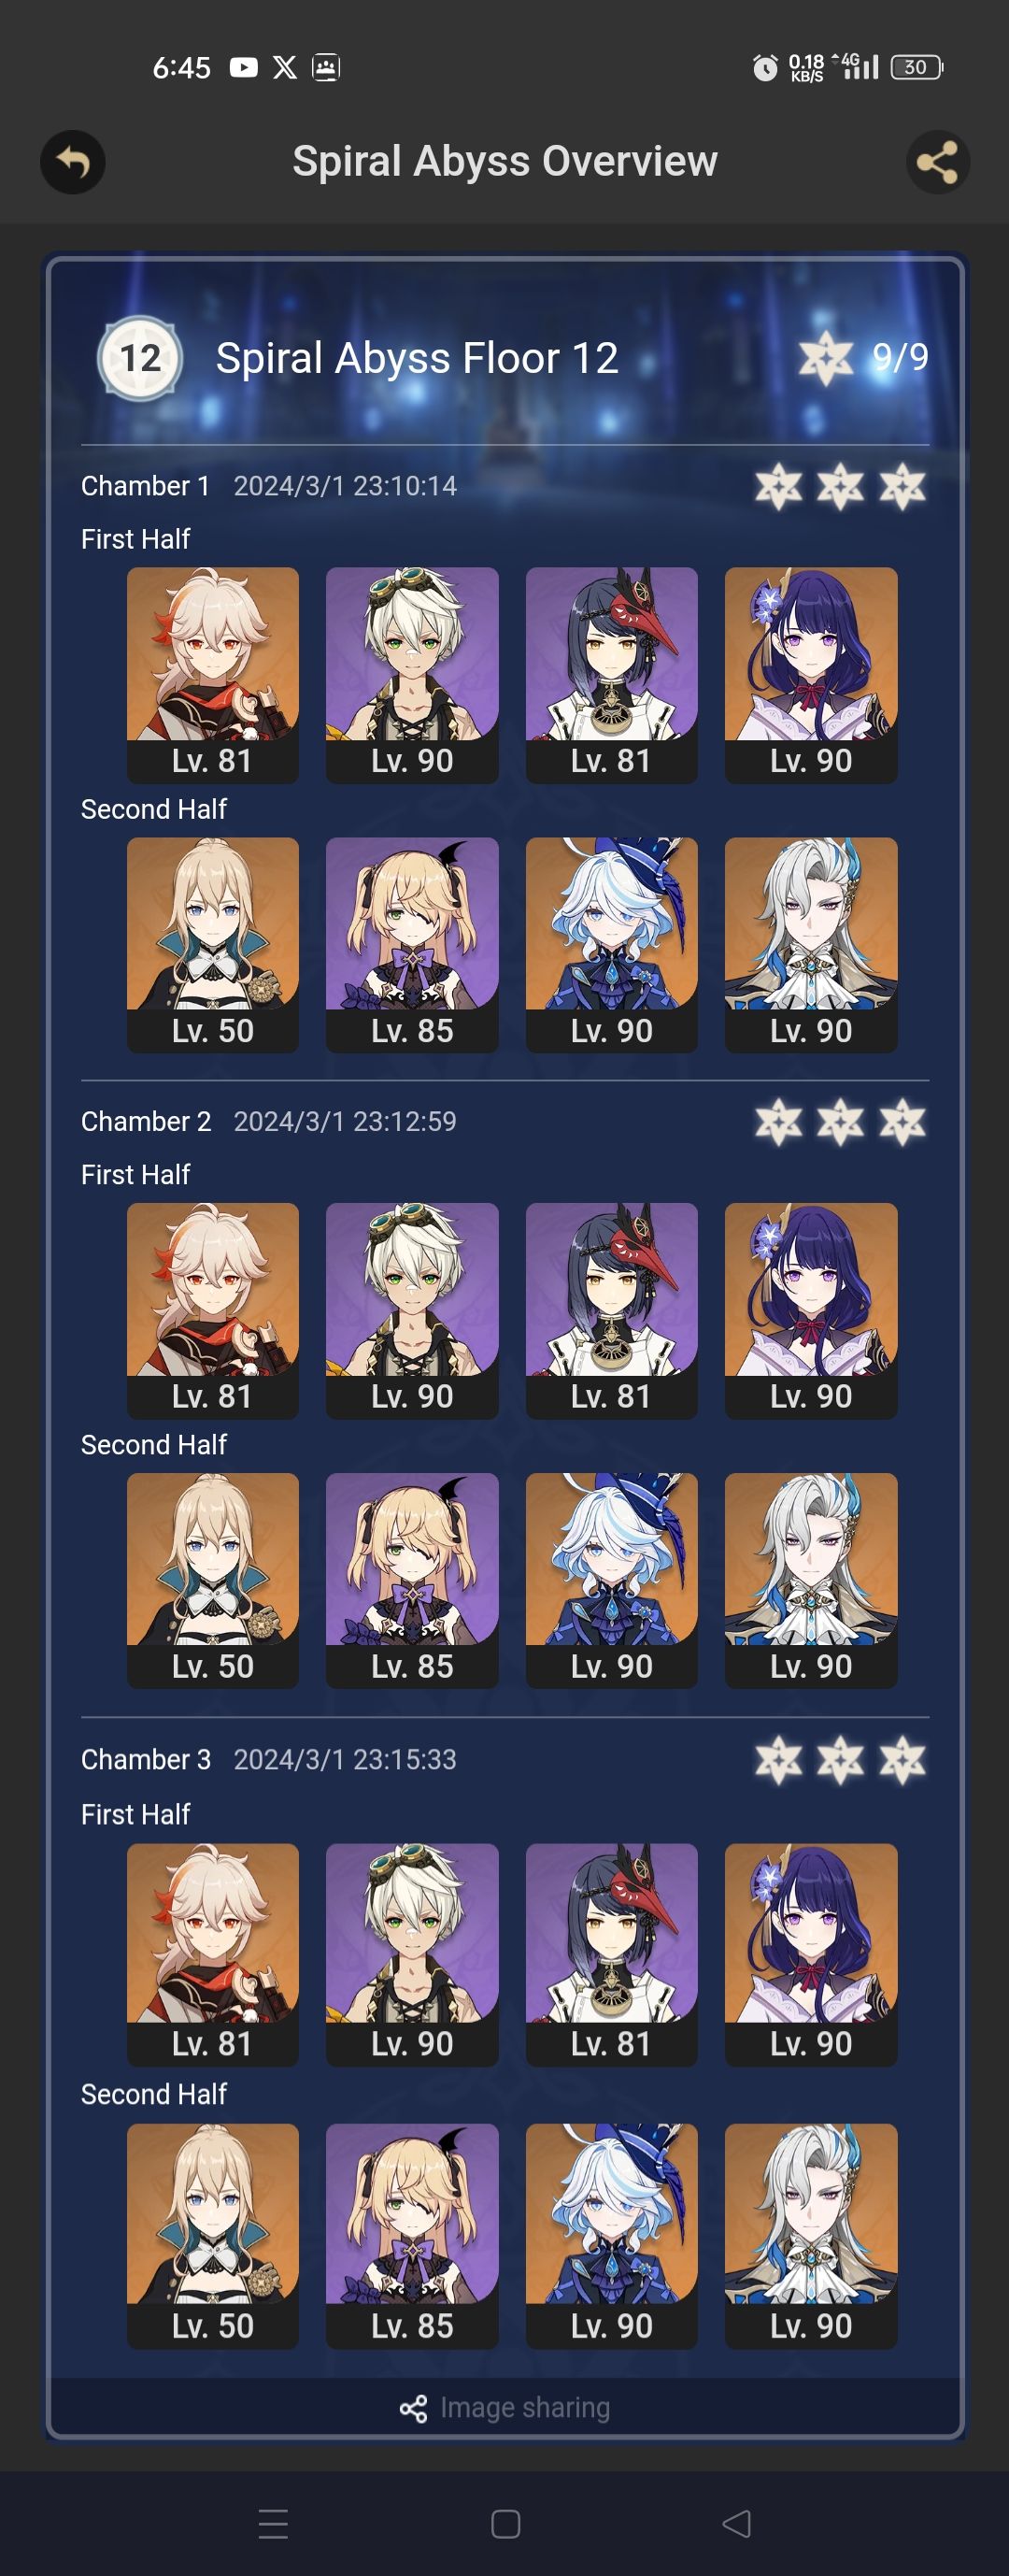Tap Chamber 1 three-star rating
This screenshot has width=1009, height=2576.
840,487
